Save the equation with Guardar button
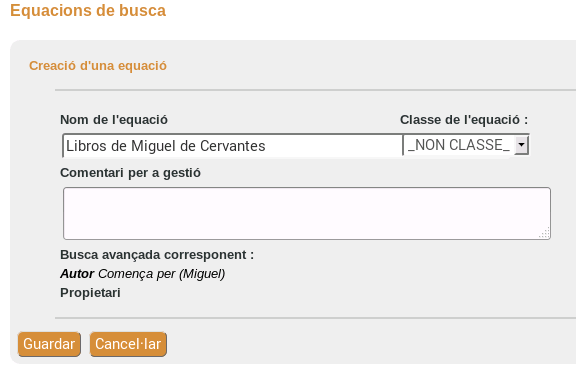This screenshot has height=368, width=576. click(49, 344)
